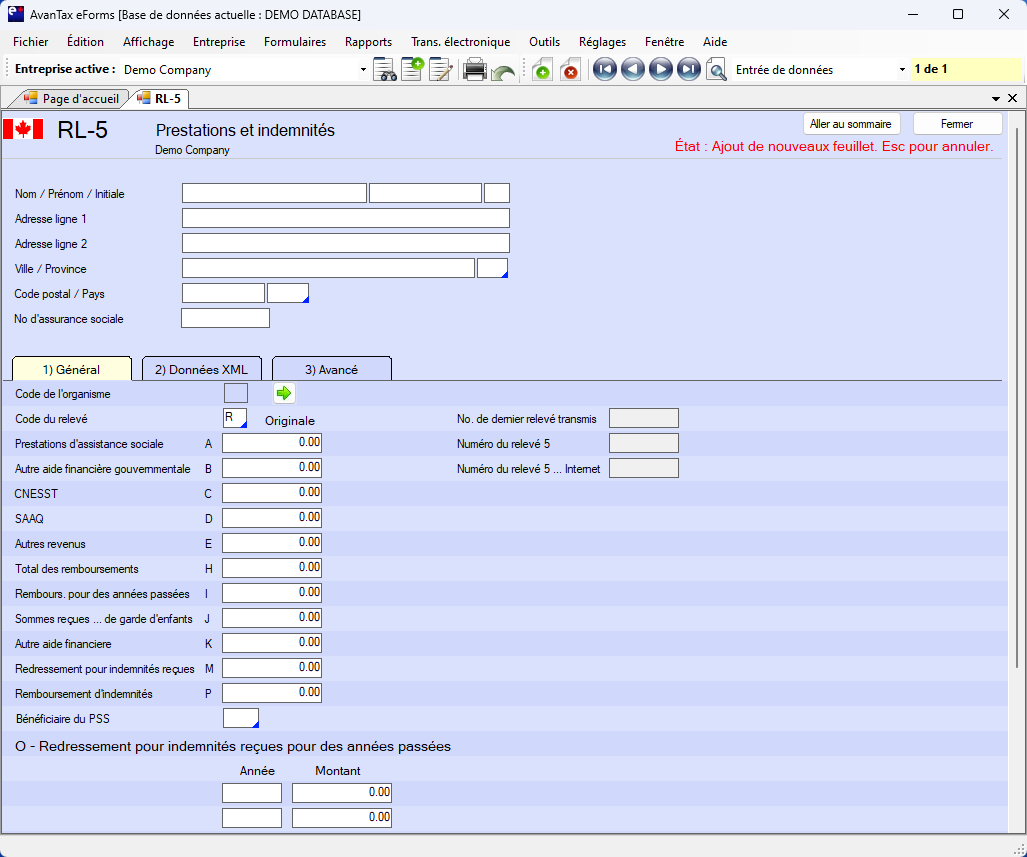Click the Canadian flag icon

[23, 129]
